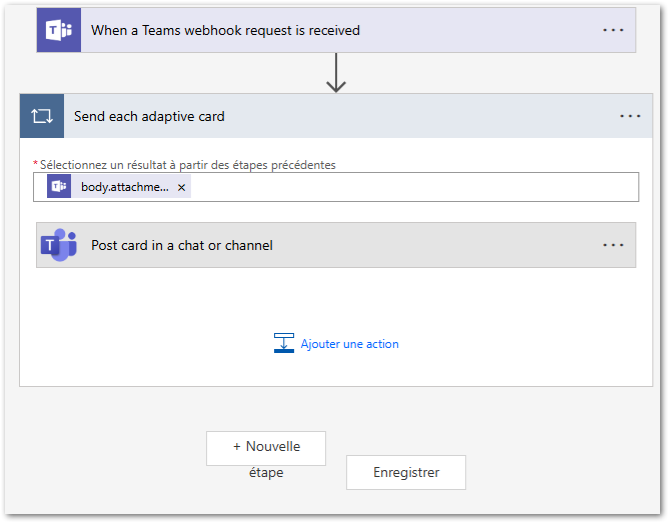The width and height of the screenshot is (669, 523).
Task: Click the Teams icon on the webhook trigger
Action: pyautogui.click(x=58, y=30)
